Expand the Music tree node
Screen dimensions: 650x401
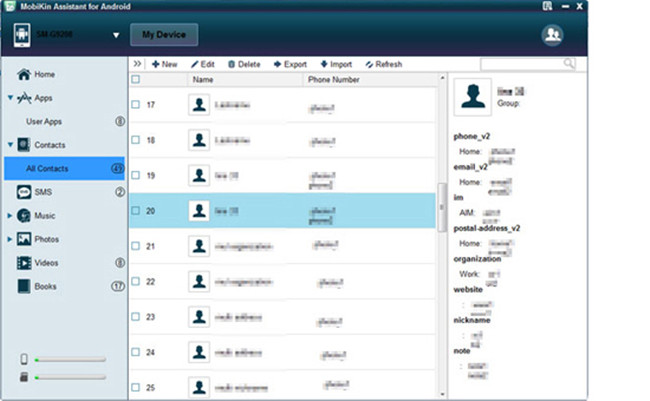(x=10, y=216)
